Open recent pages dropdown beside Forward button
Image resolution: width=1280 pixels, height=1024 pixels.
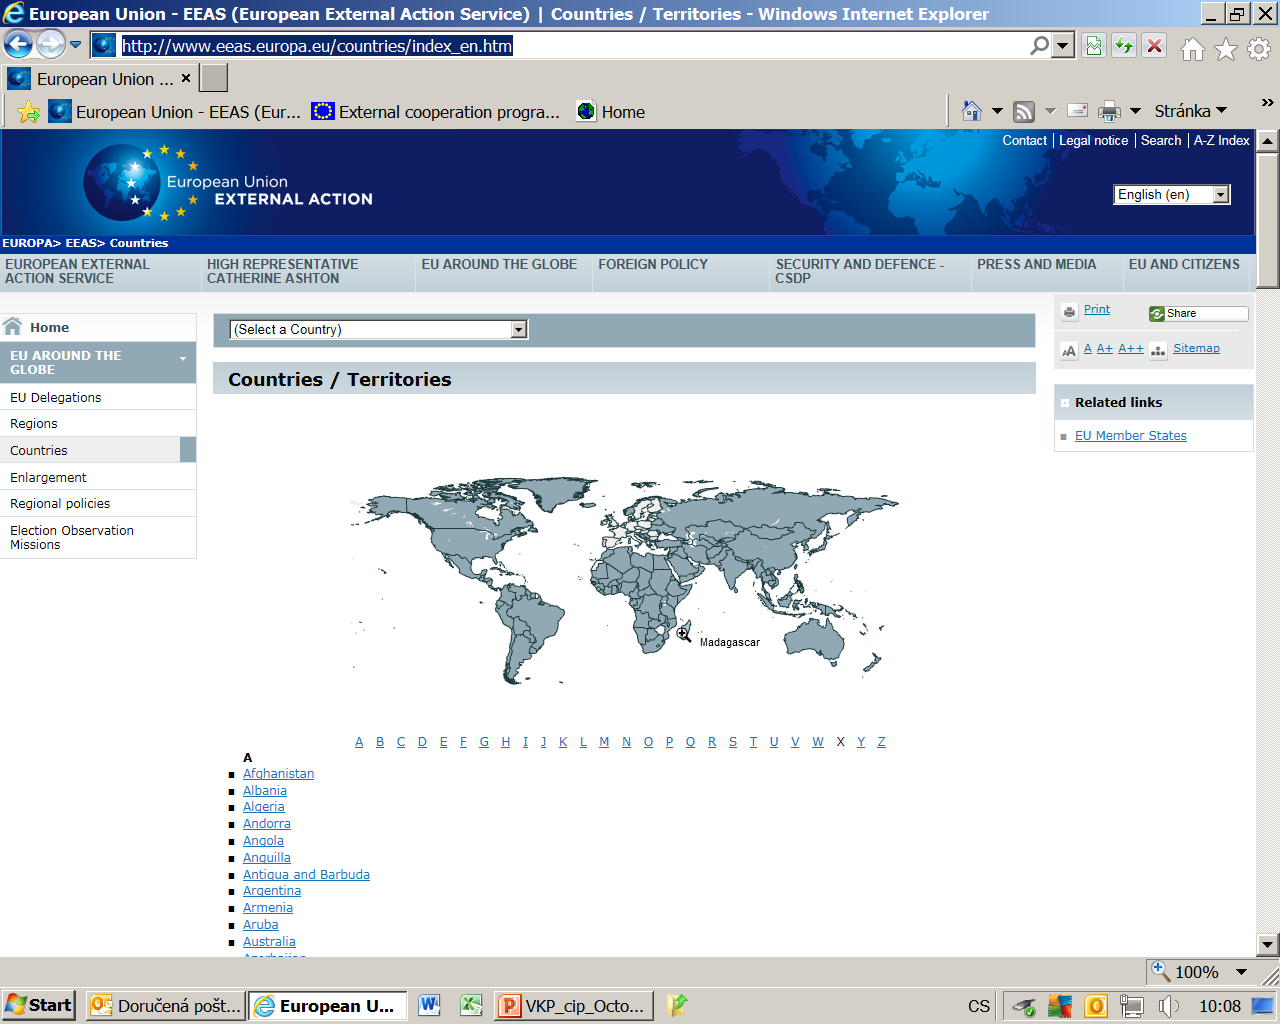(75, 45)
